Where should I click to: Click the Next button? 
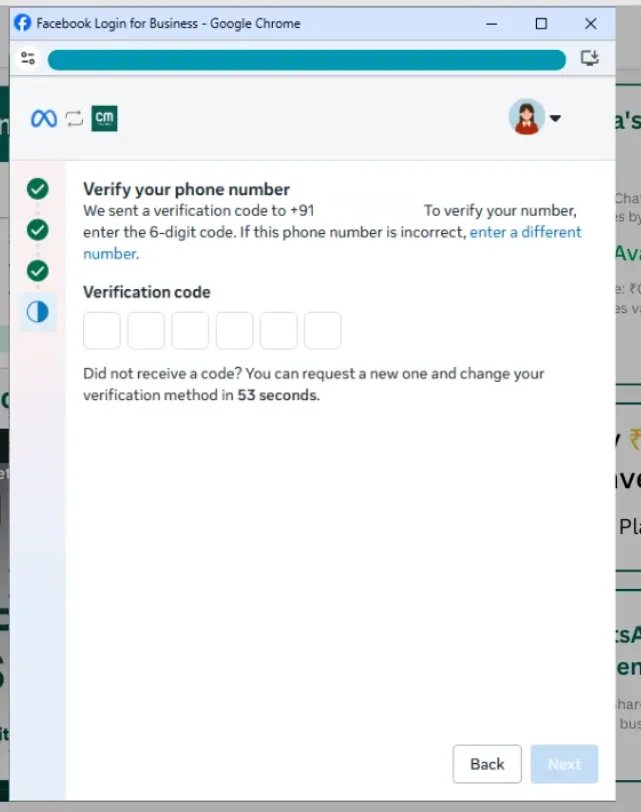[x=564, y=764]
